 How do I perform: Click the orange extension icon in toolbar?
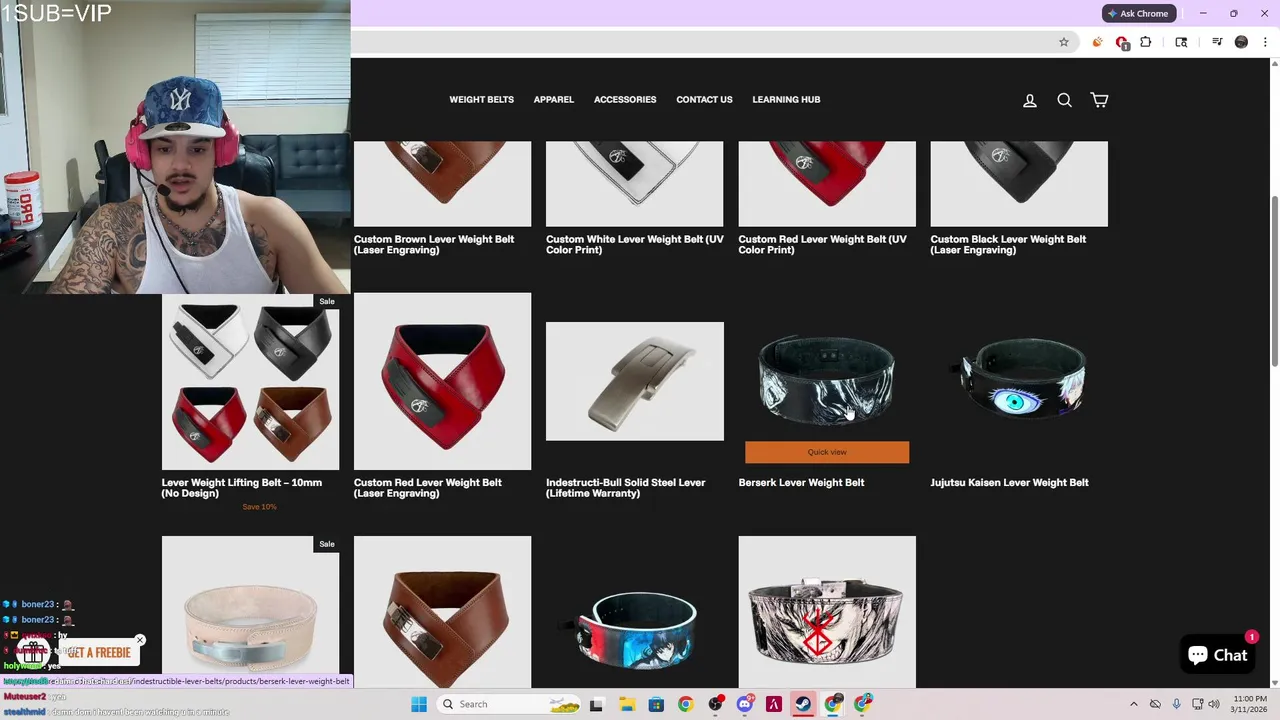(x=1097, y=42)
